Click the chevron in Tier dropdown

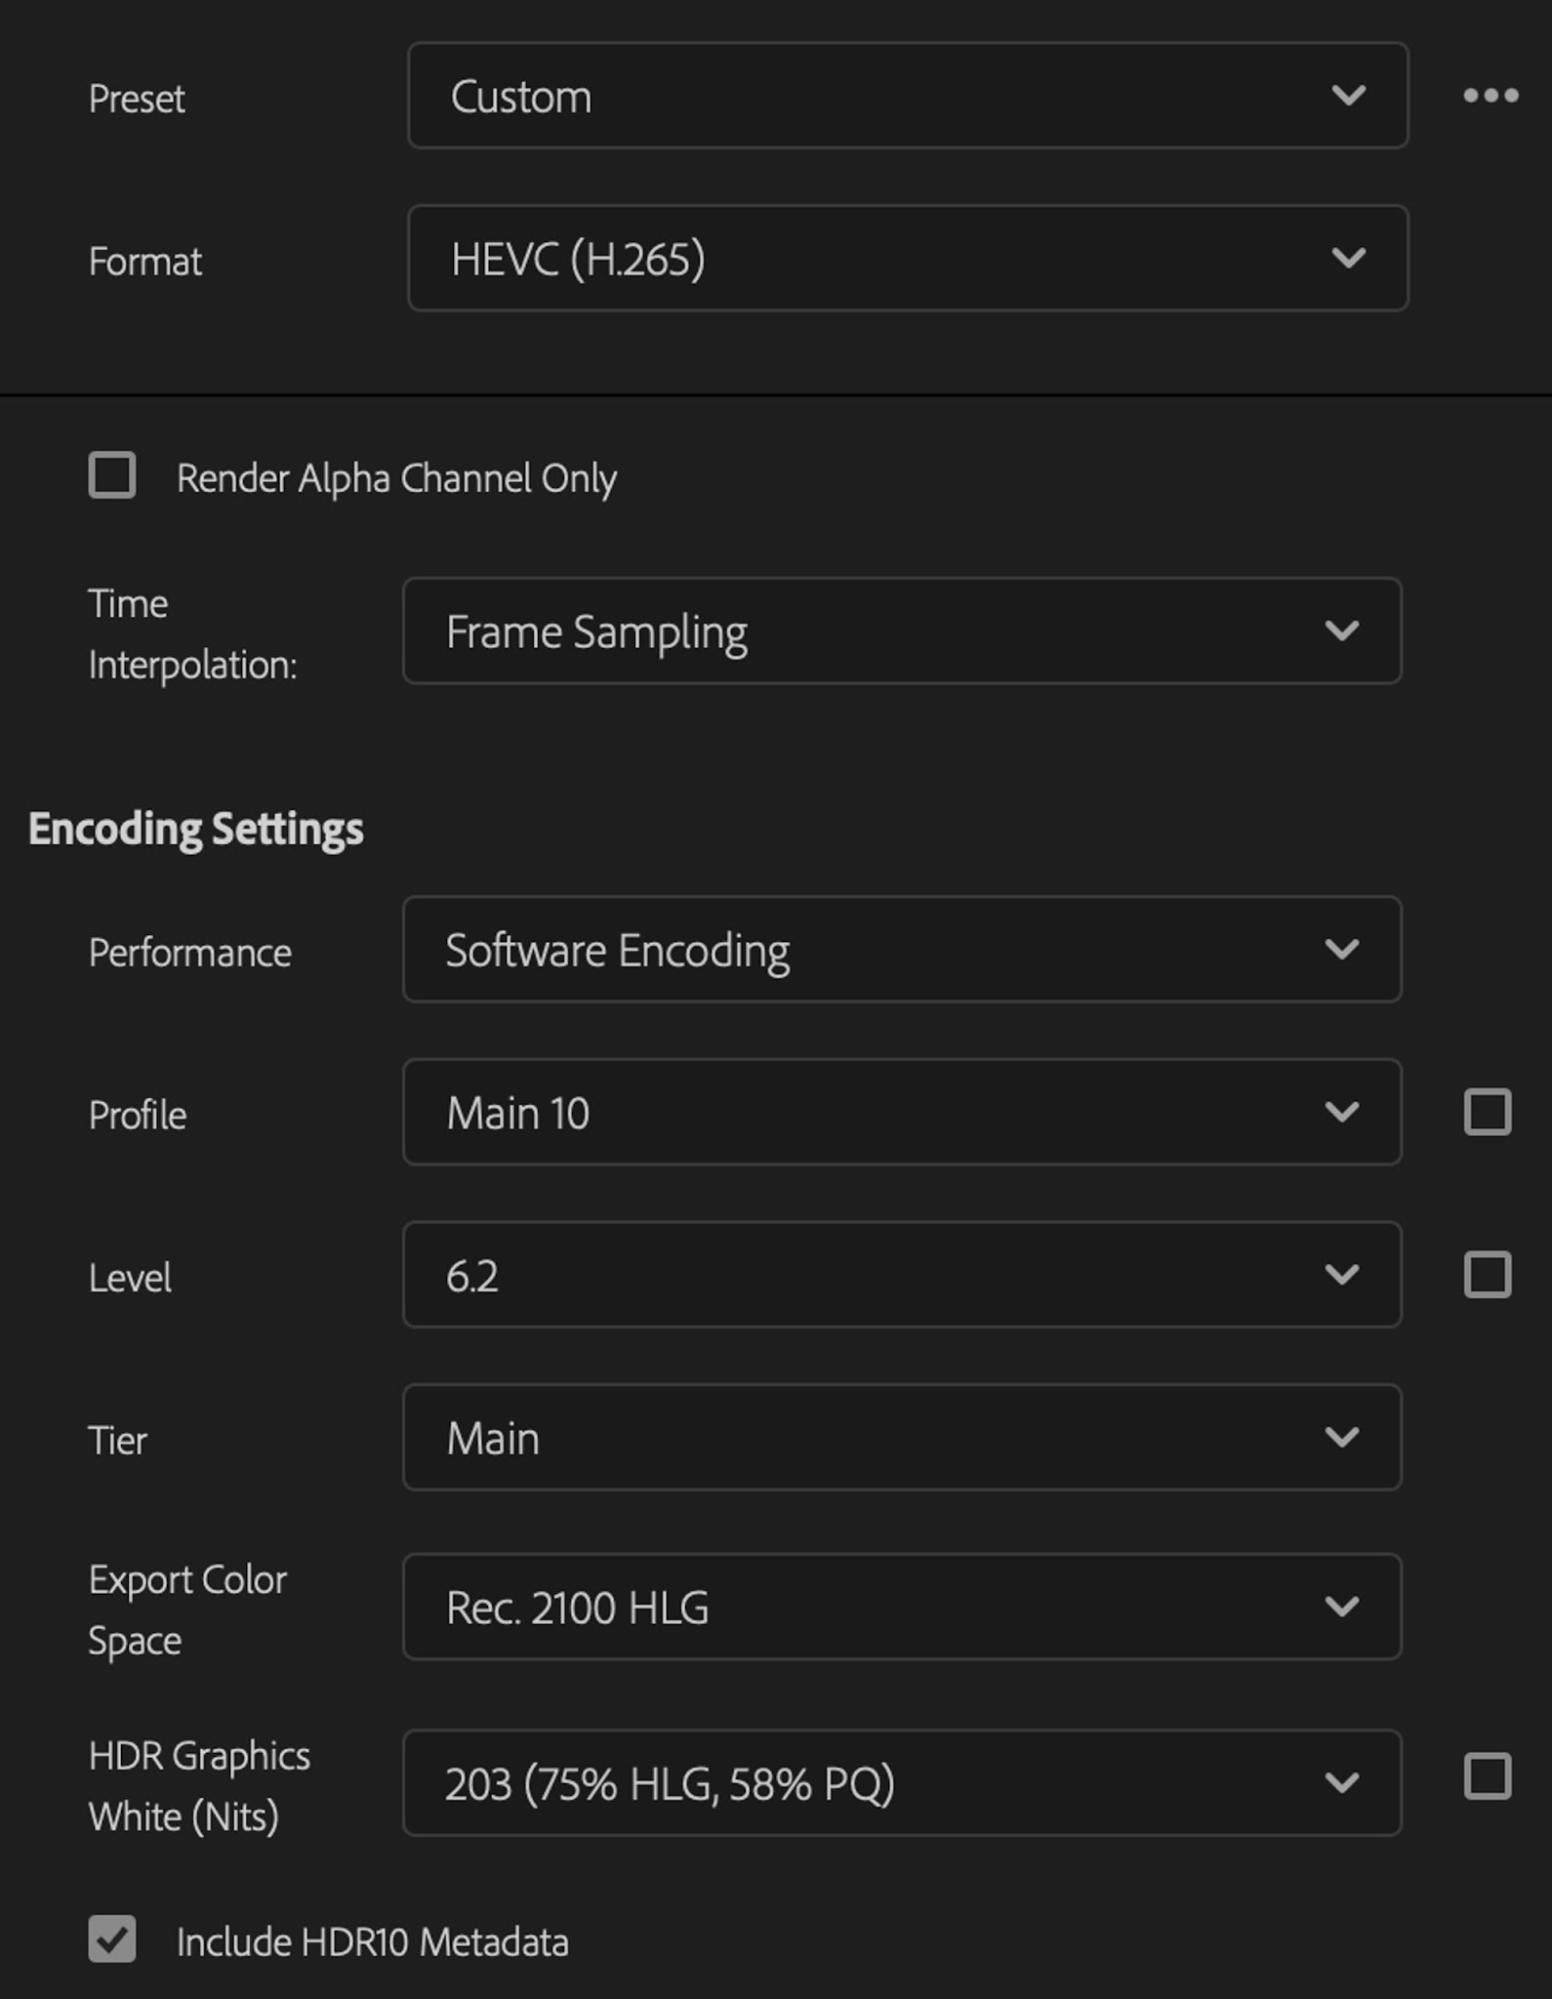1341,1437
